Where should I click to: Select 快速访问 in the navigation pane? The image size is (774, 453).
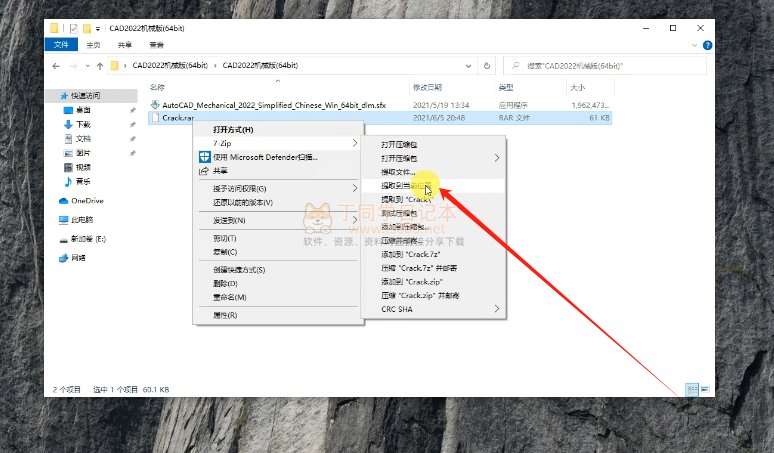pyautogui.click(x=85, y=95)
